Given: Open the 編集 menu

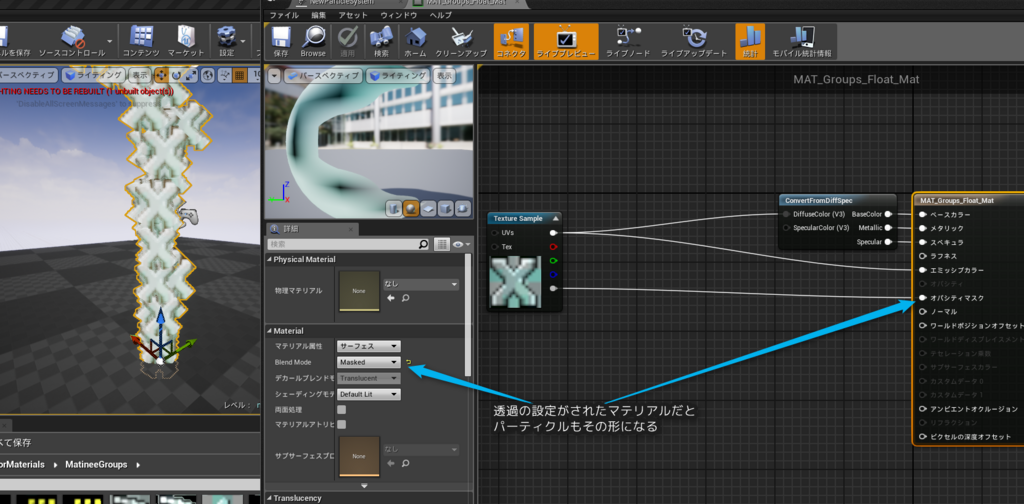Looking at the screenshot, I should 318,14.
